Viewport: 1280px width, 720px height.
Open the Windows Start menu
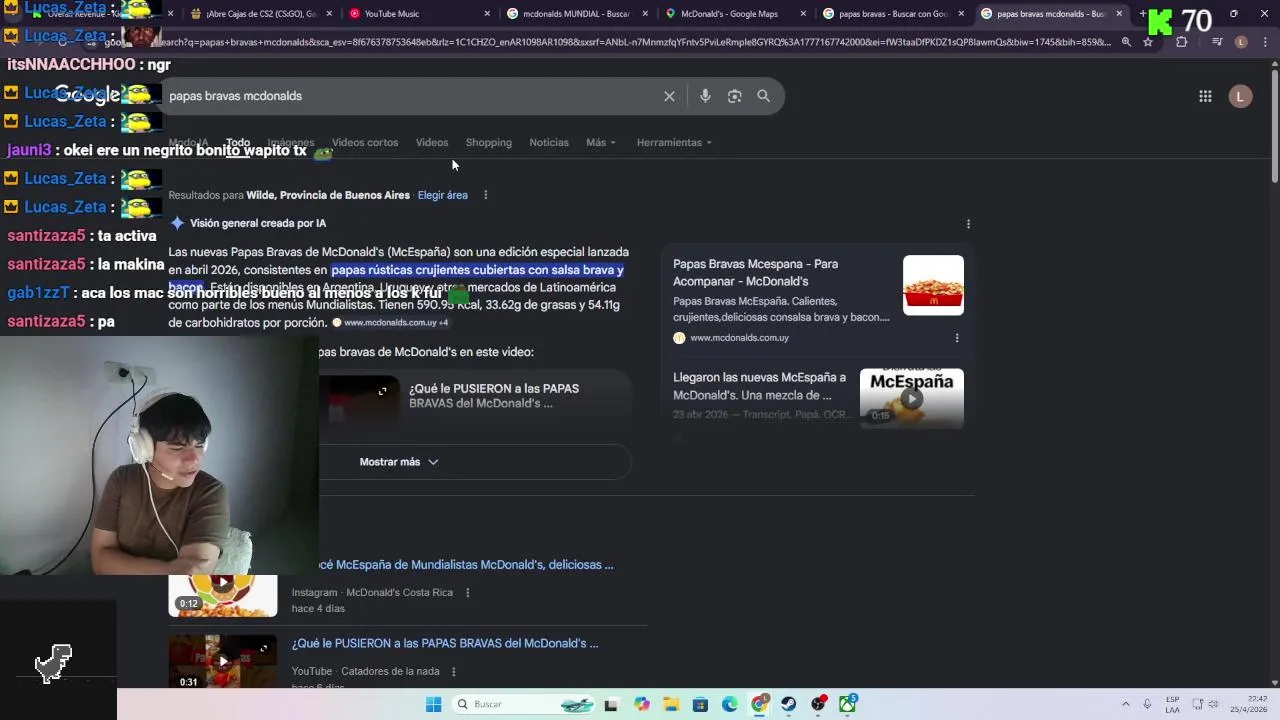pos(433,704)
